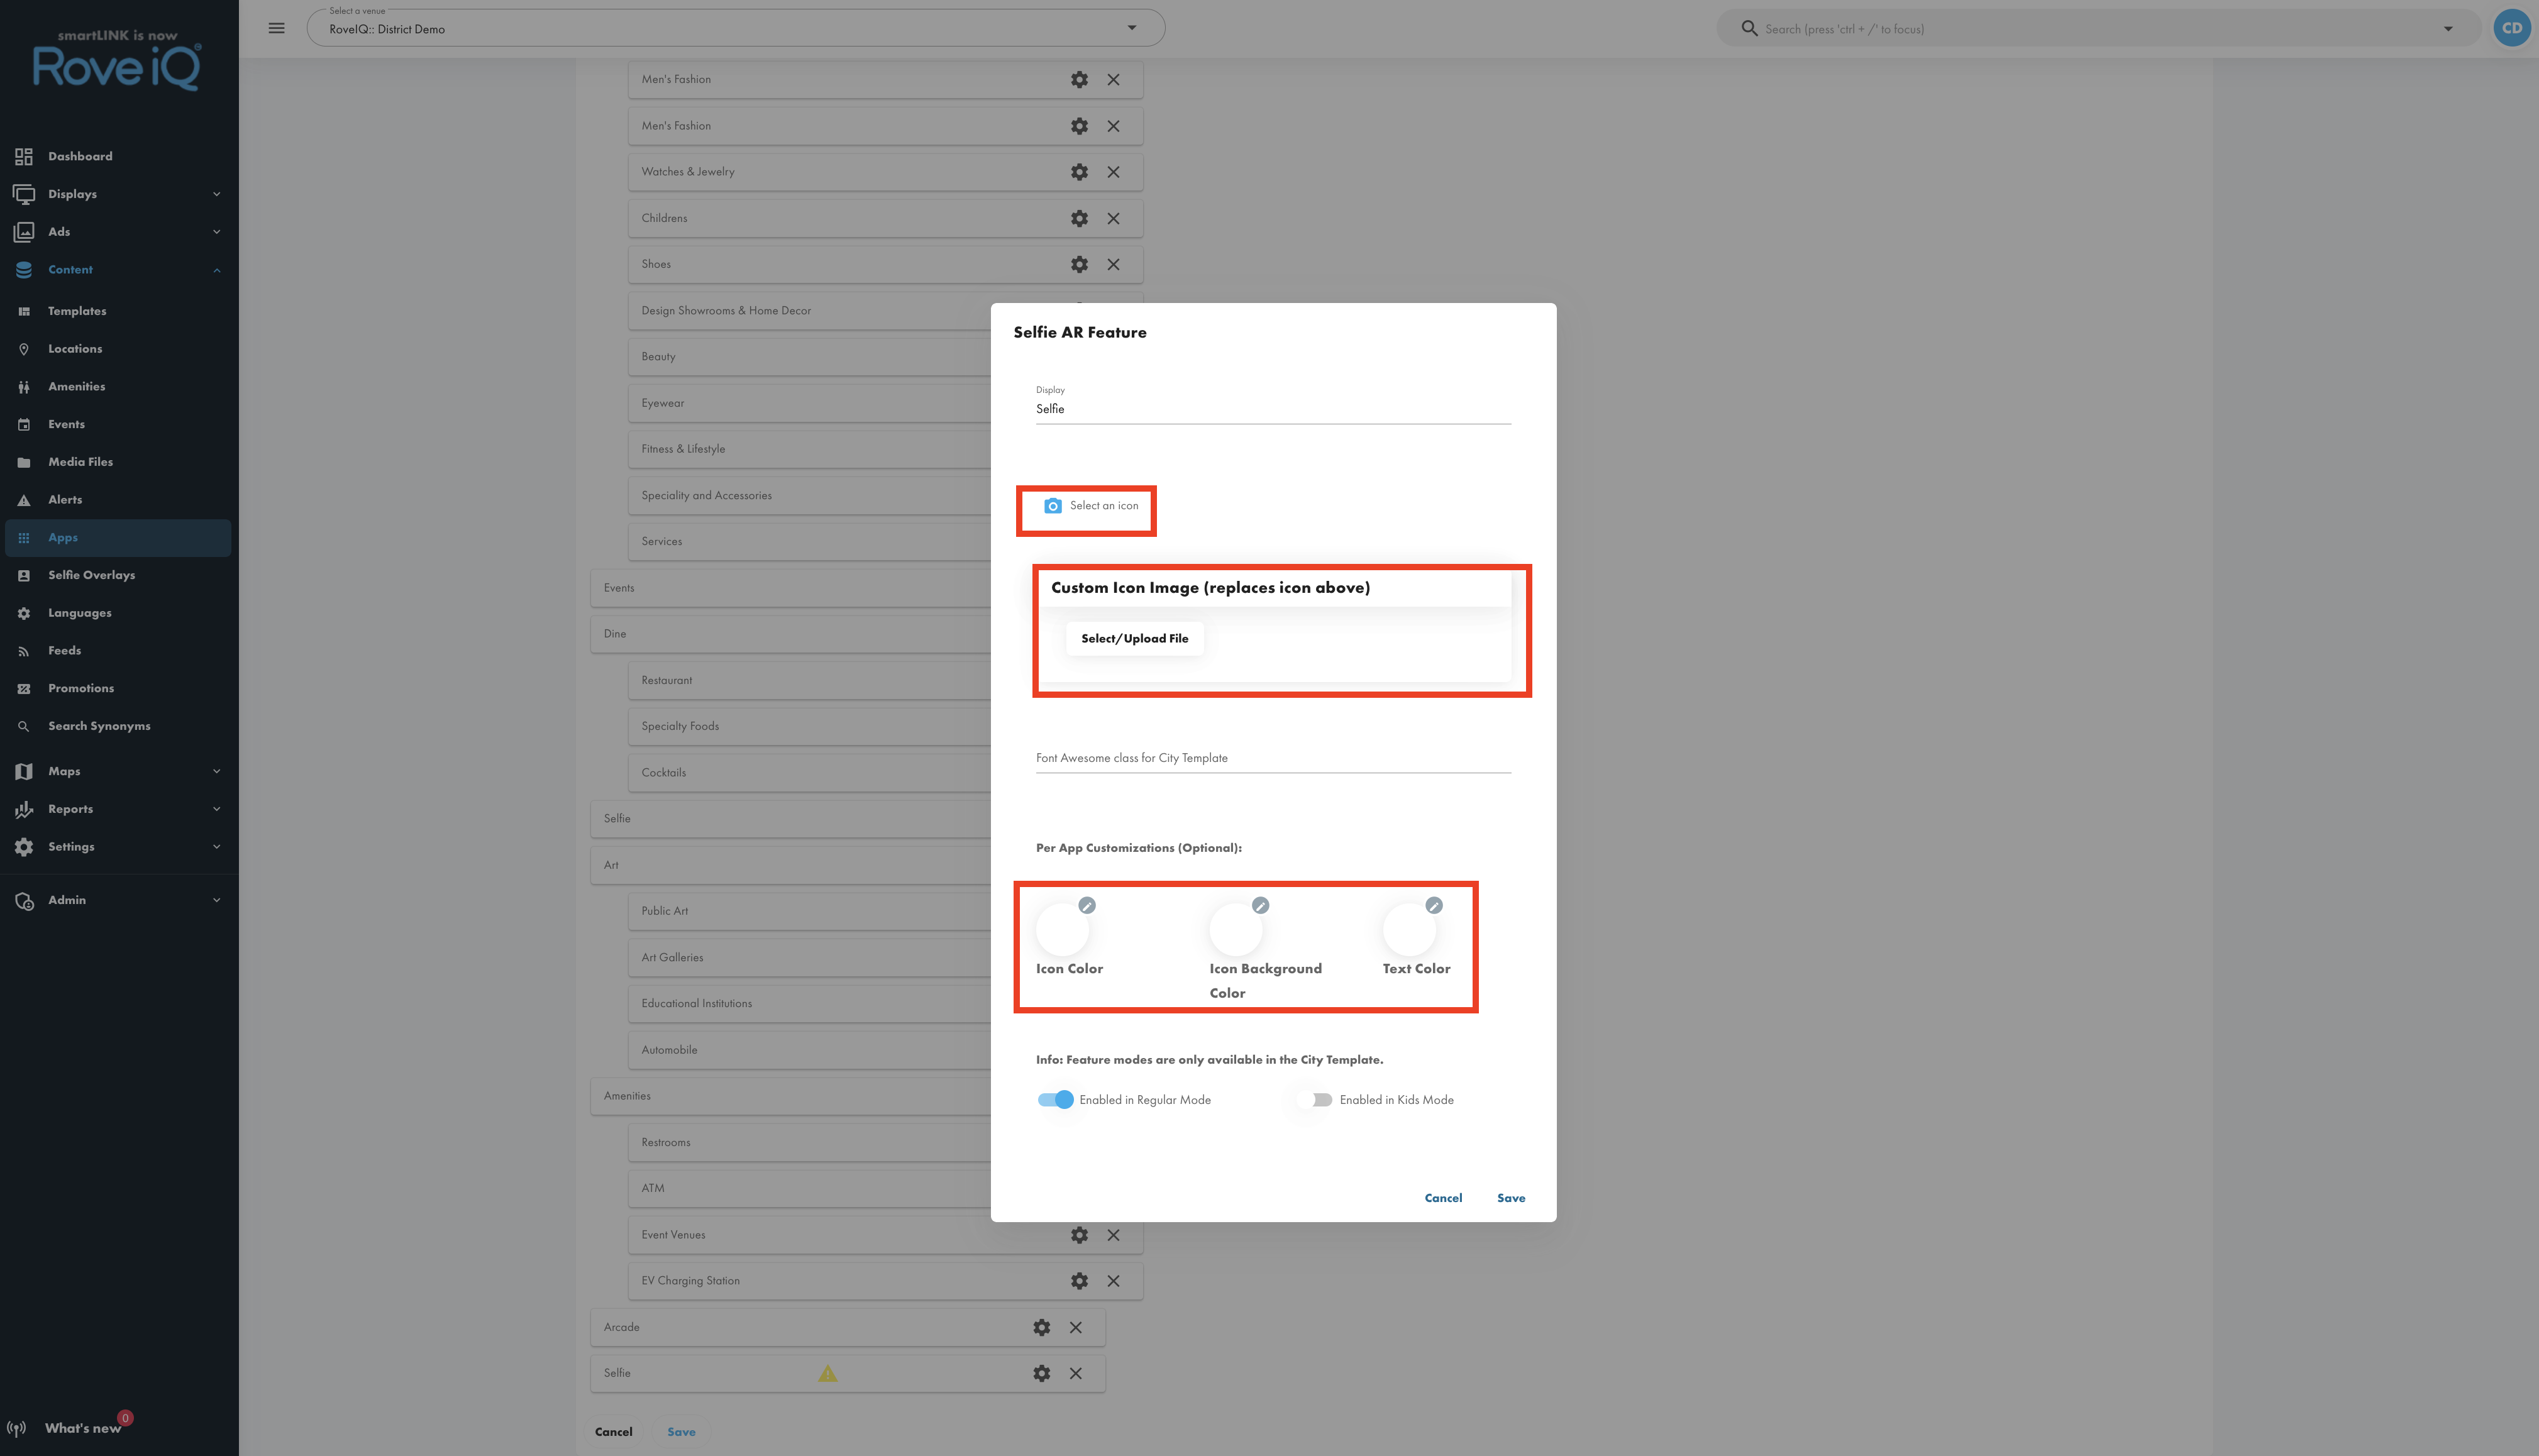Click the Icon Color swatch circle

(x=1062, y=930)
